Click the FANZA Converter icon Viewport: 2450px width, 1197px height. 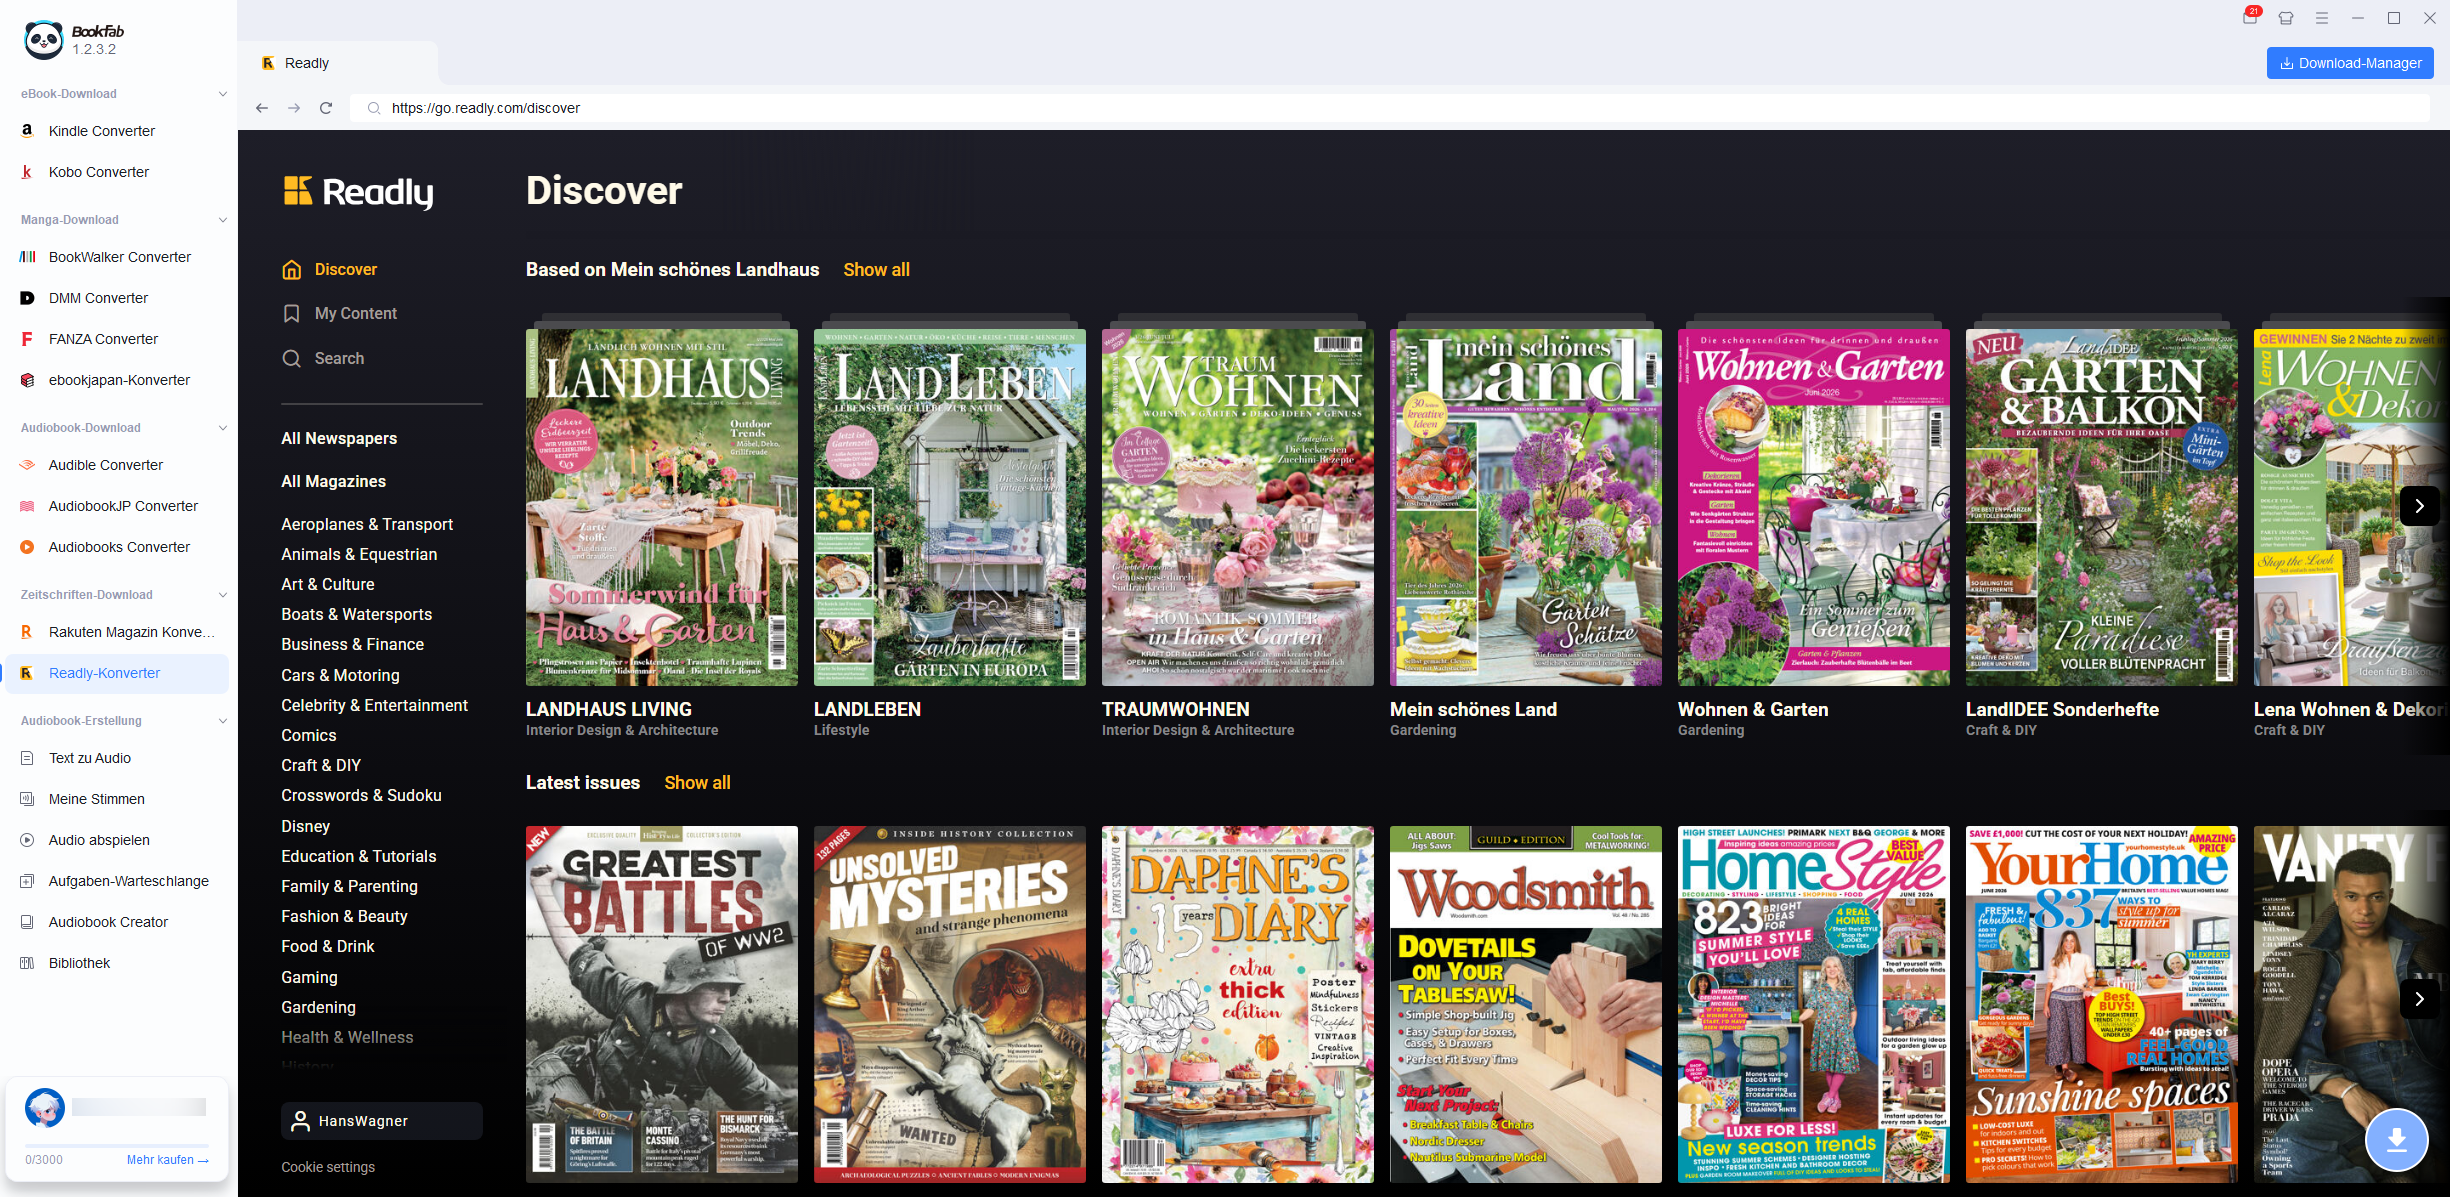(27, 339)
